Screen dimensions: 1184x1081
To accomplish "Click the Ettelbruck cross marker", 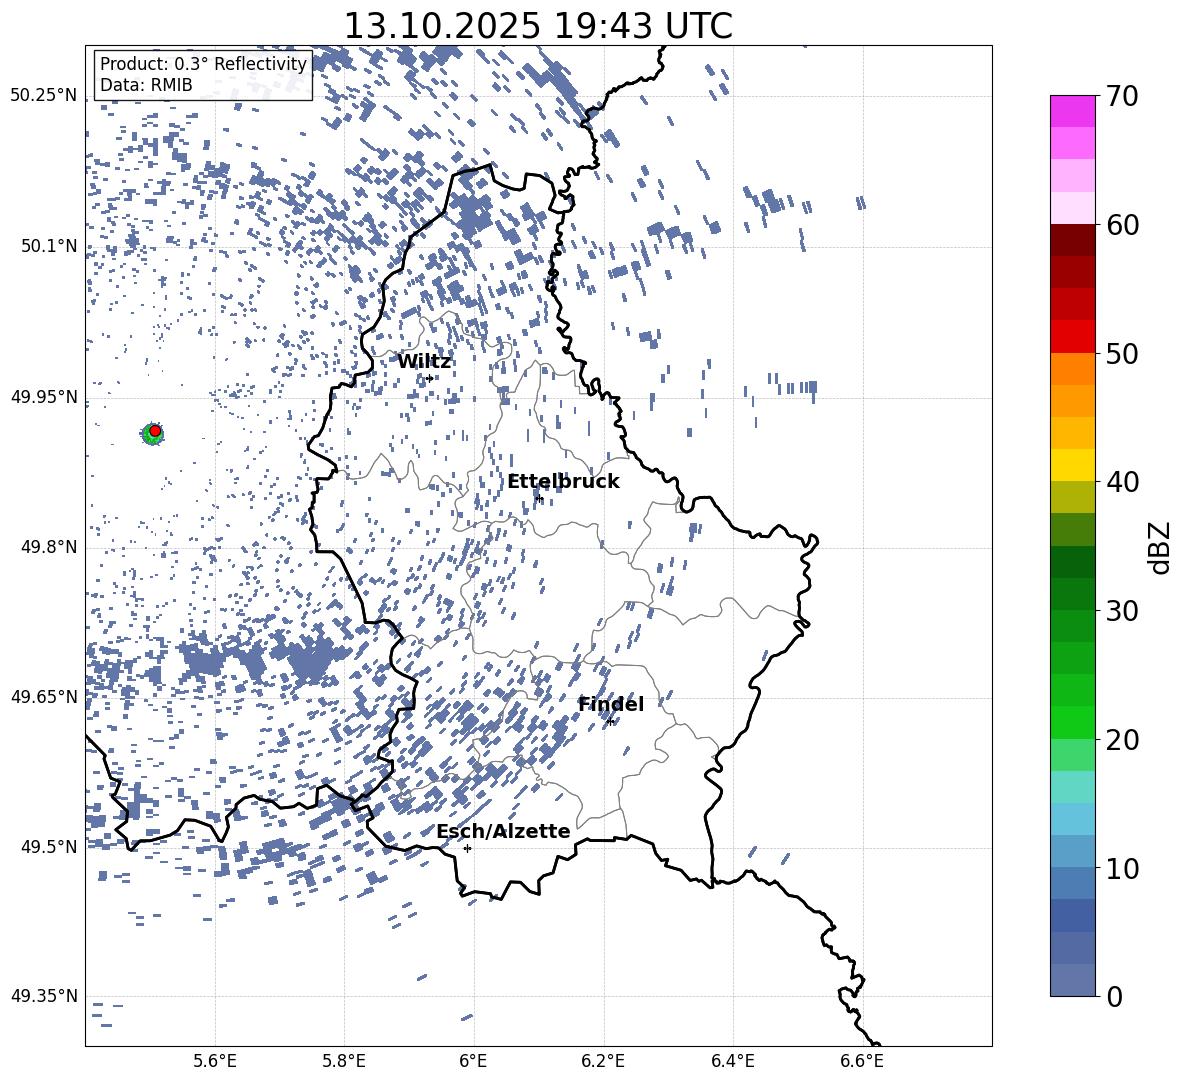I will click(x=538, y=498).
